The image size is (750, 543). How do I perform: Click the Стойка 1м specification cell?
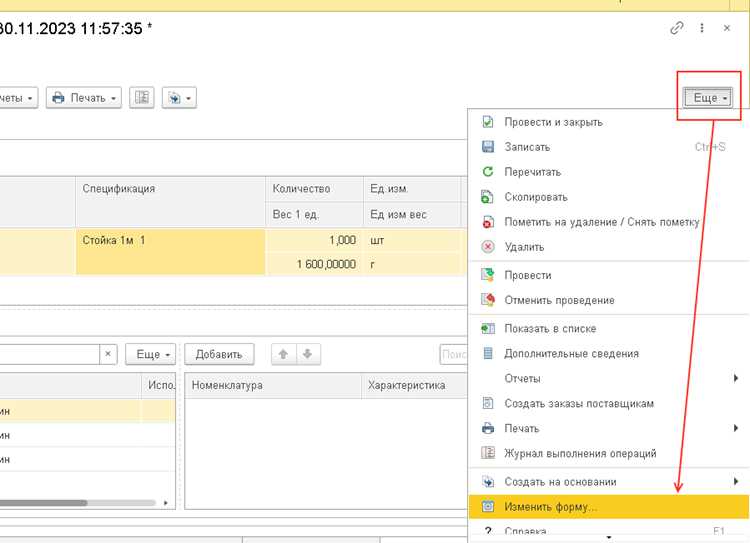pos(170,252)
